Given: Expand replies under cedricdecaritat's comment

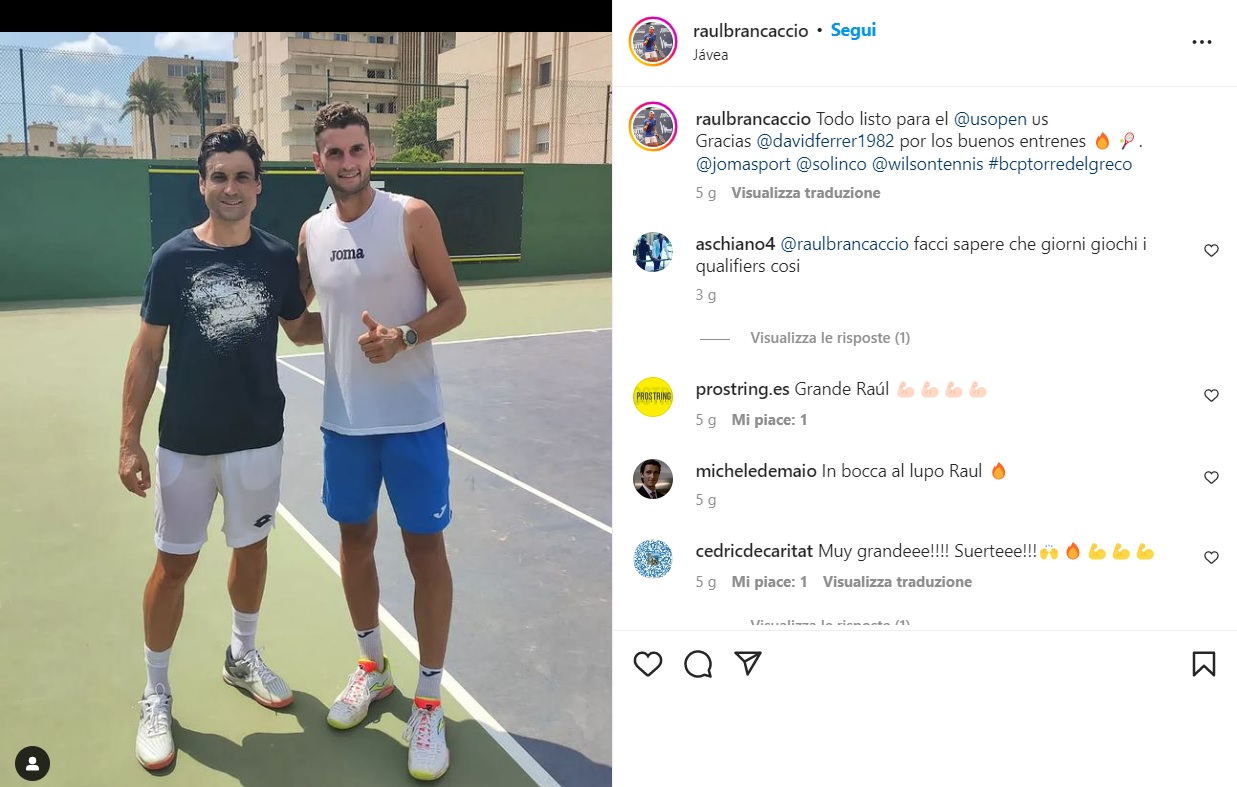Looking at the screenshot, I should [x=830, y=624].
